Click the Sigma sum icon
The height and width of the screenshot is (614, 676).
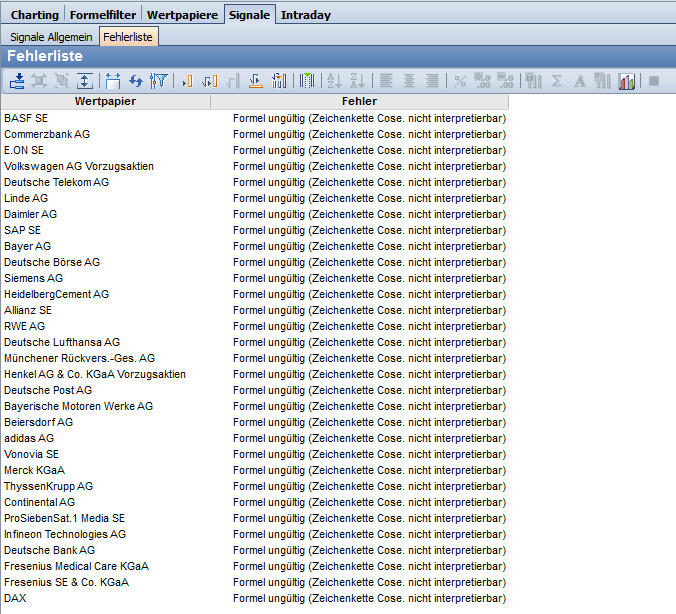pos(557,81)
